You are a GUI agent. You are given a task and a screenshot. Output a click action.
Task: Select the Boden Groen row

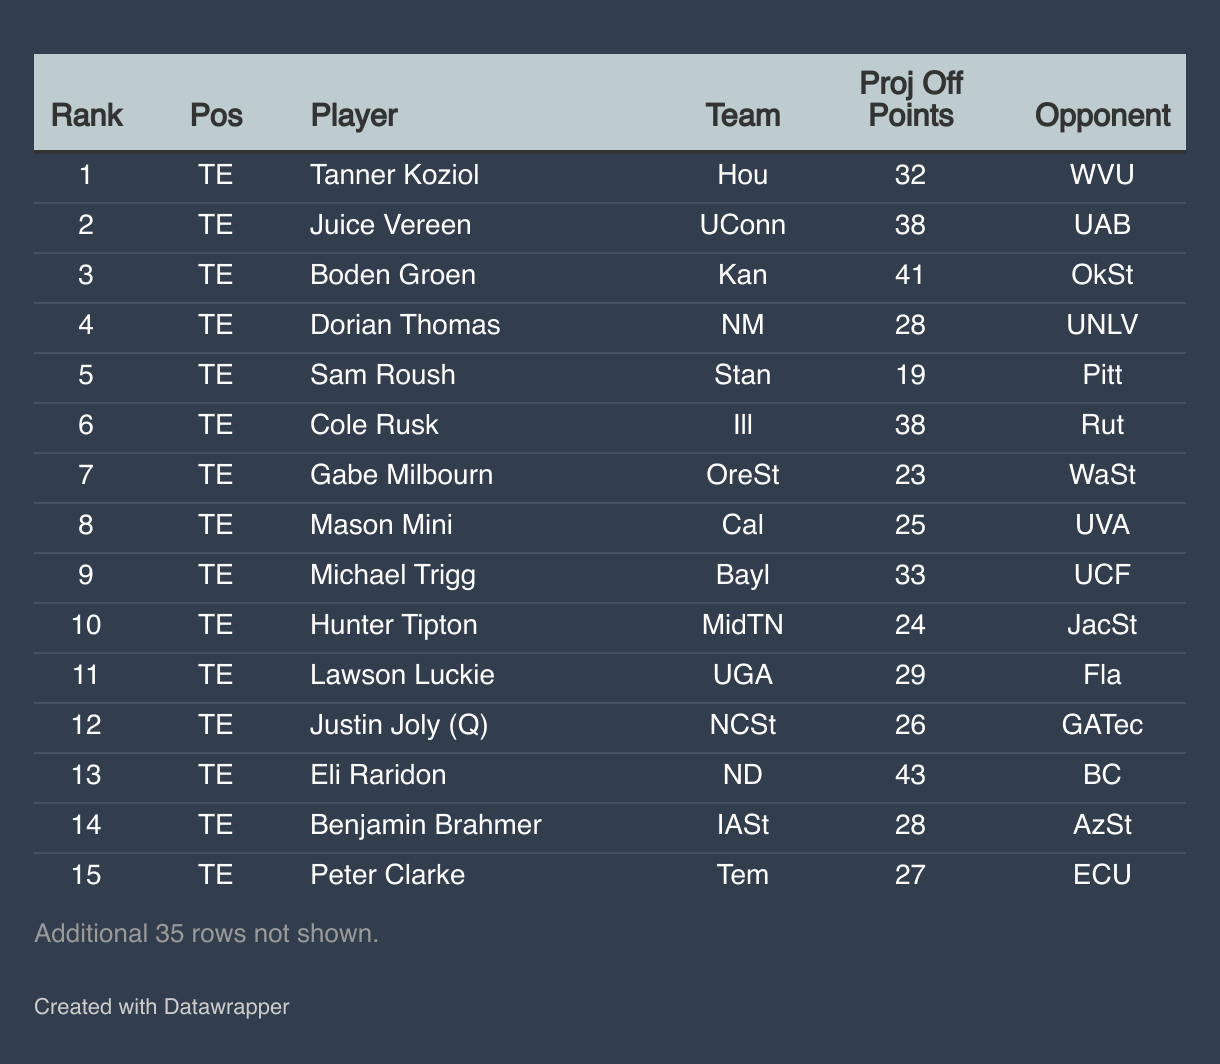(610, 275)
